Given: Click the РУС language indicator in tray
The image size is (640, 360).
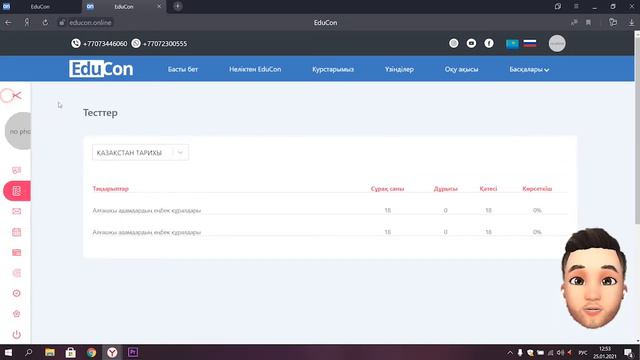Looking at the screenshot, I should 583,353.
